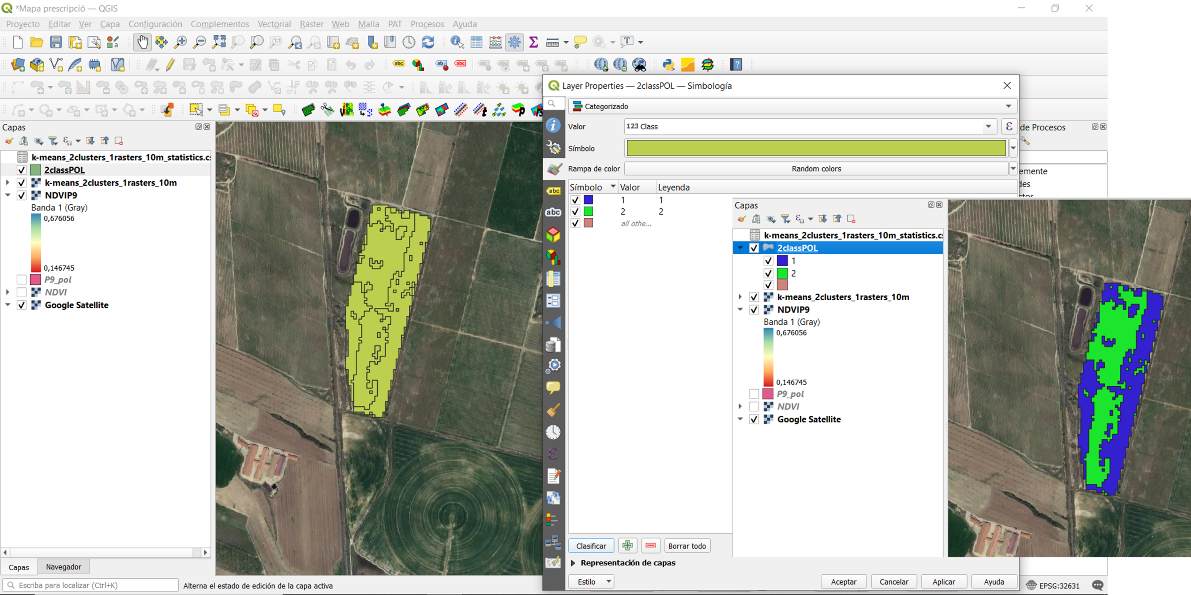Open Fields page in Layer Properties sidebar
1191x595 pixels.
(554, 278)
